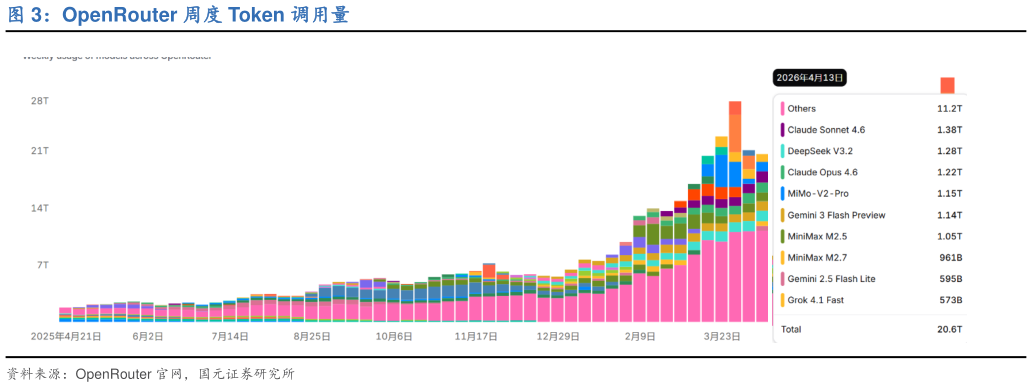Click the 3月23日 x-axis label
Viewport: 1032px width, 387px height.
tap(721, 336)
